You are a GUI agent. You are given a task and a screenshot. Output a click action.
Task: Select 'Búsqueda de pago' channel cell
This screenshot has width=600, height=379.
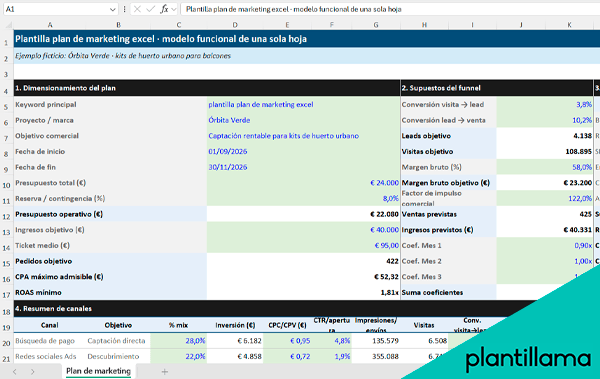[x=50, y=341]
